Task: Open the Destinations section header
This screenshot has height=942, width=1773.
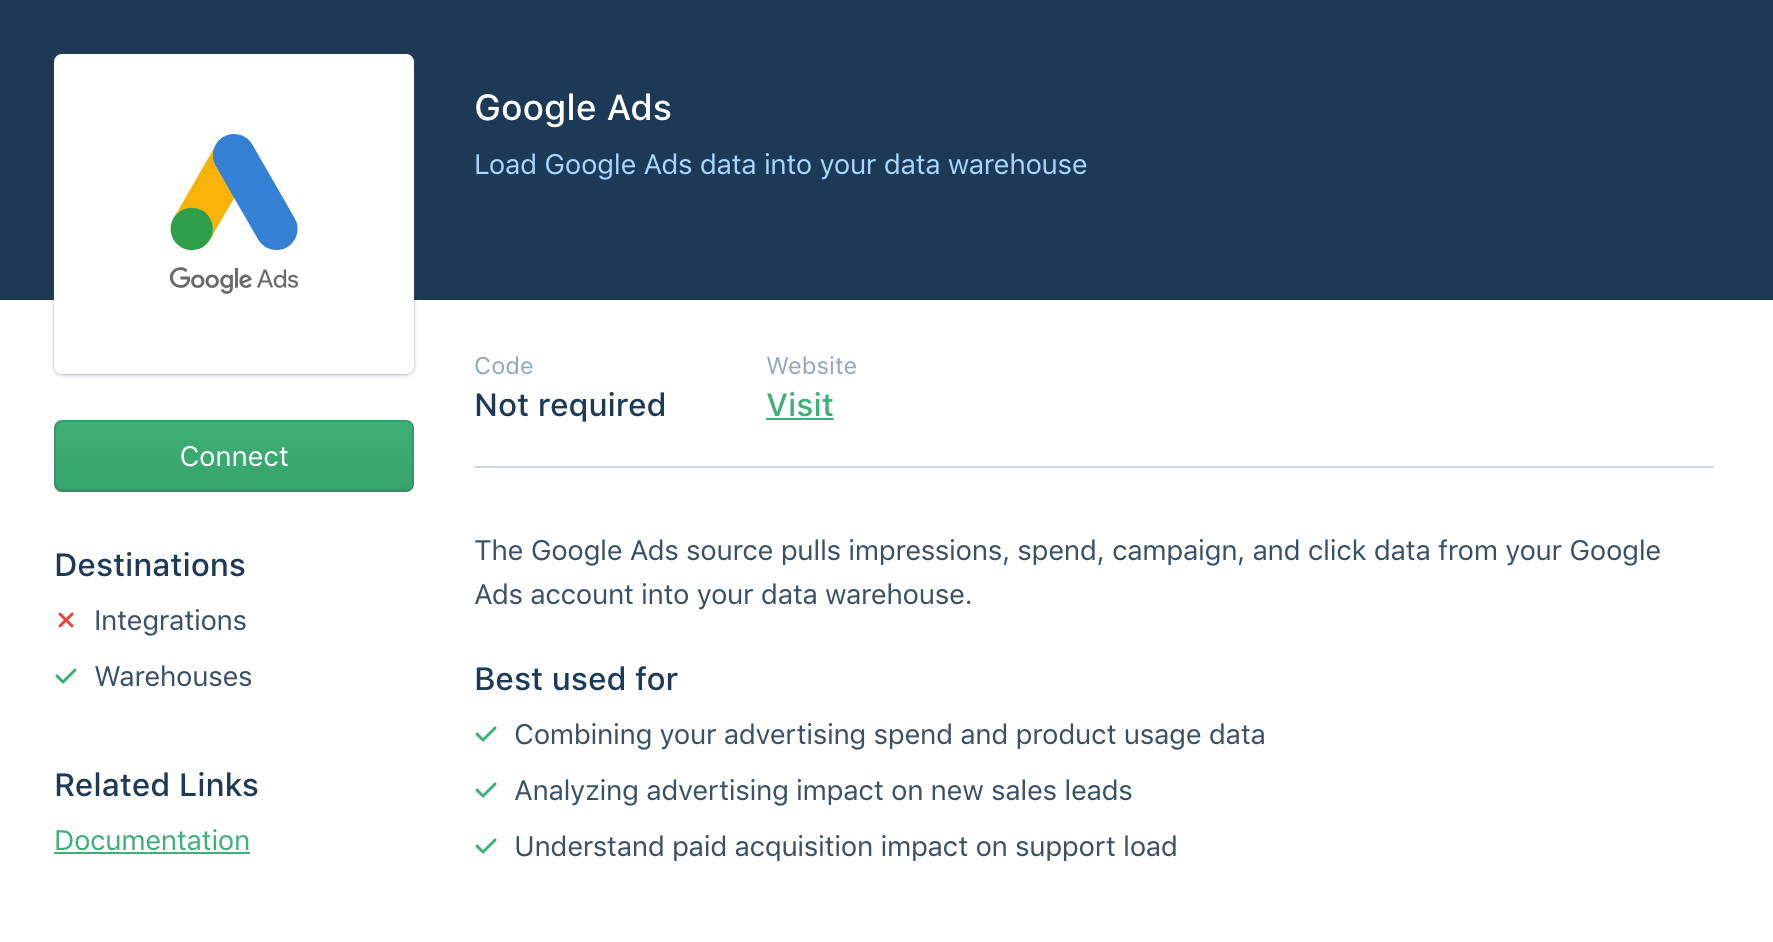Action: pos(149,564)
